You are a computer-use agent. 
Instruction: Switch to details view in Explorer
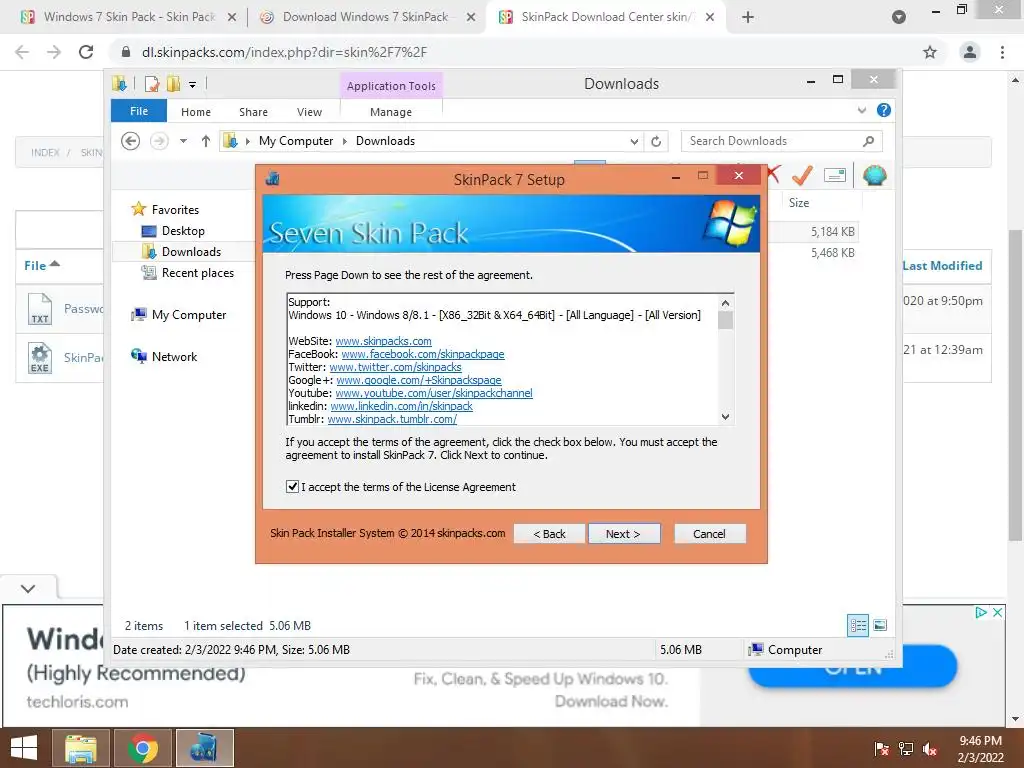(857, 626)
